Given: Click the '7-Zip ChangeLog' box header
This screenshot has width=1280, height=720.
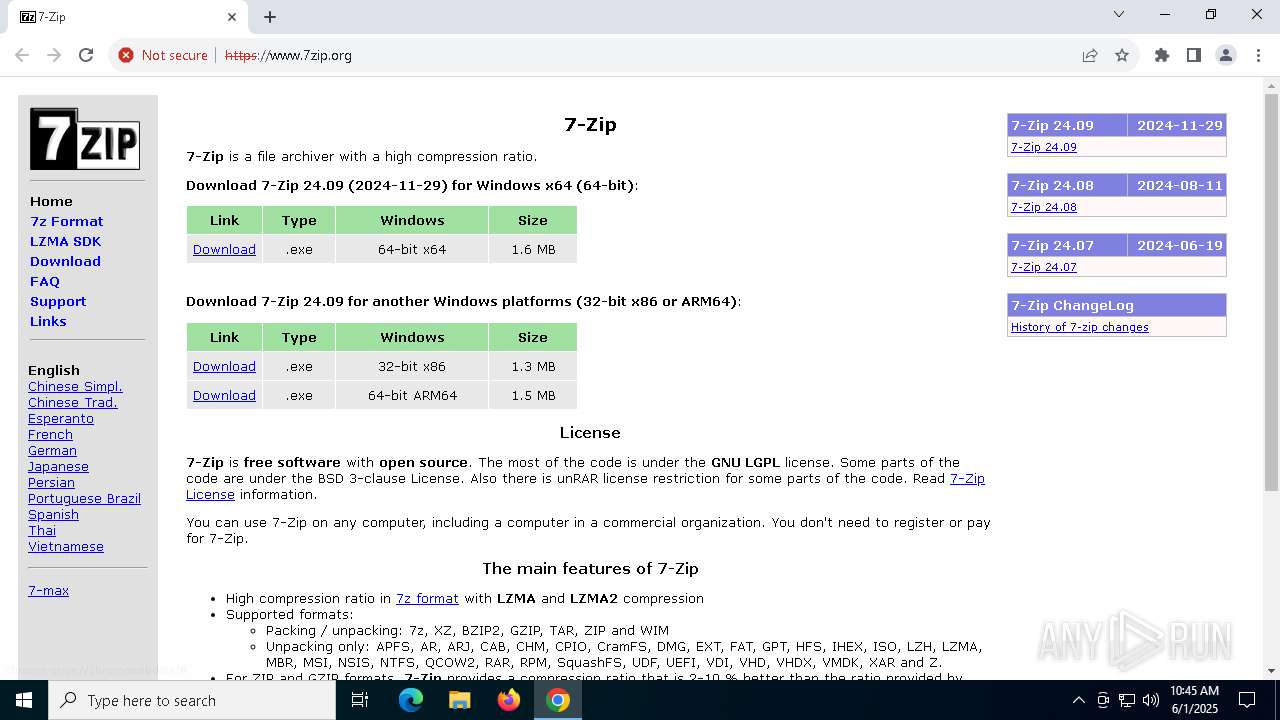Looking at the screenshot, I should pyautogui.click(x=1117, y=305).
